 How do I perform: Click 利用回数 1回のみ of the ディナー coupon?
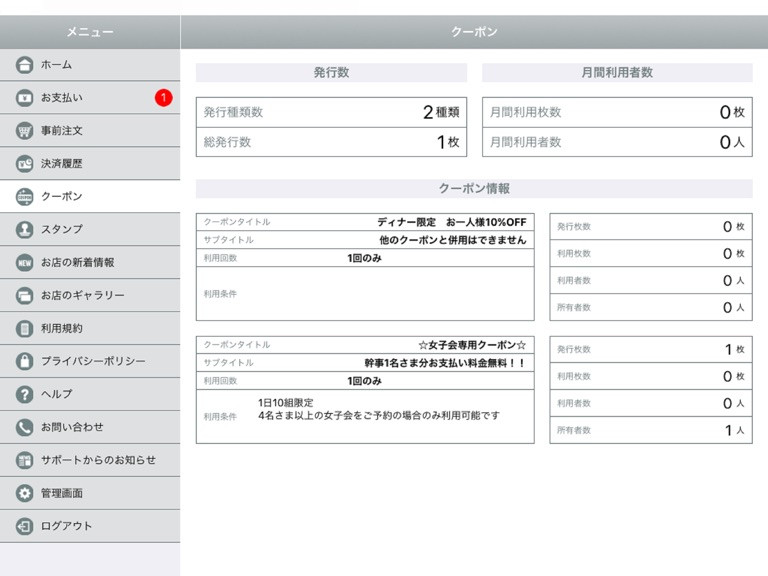tap(365, 258)
